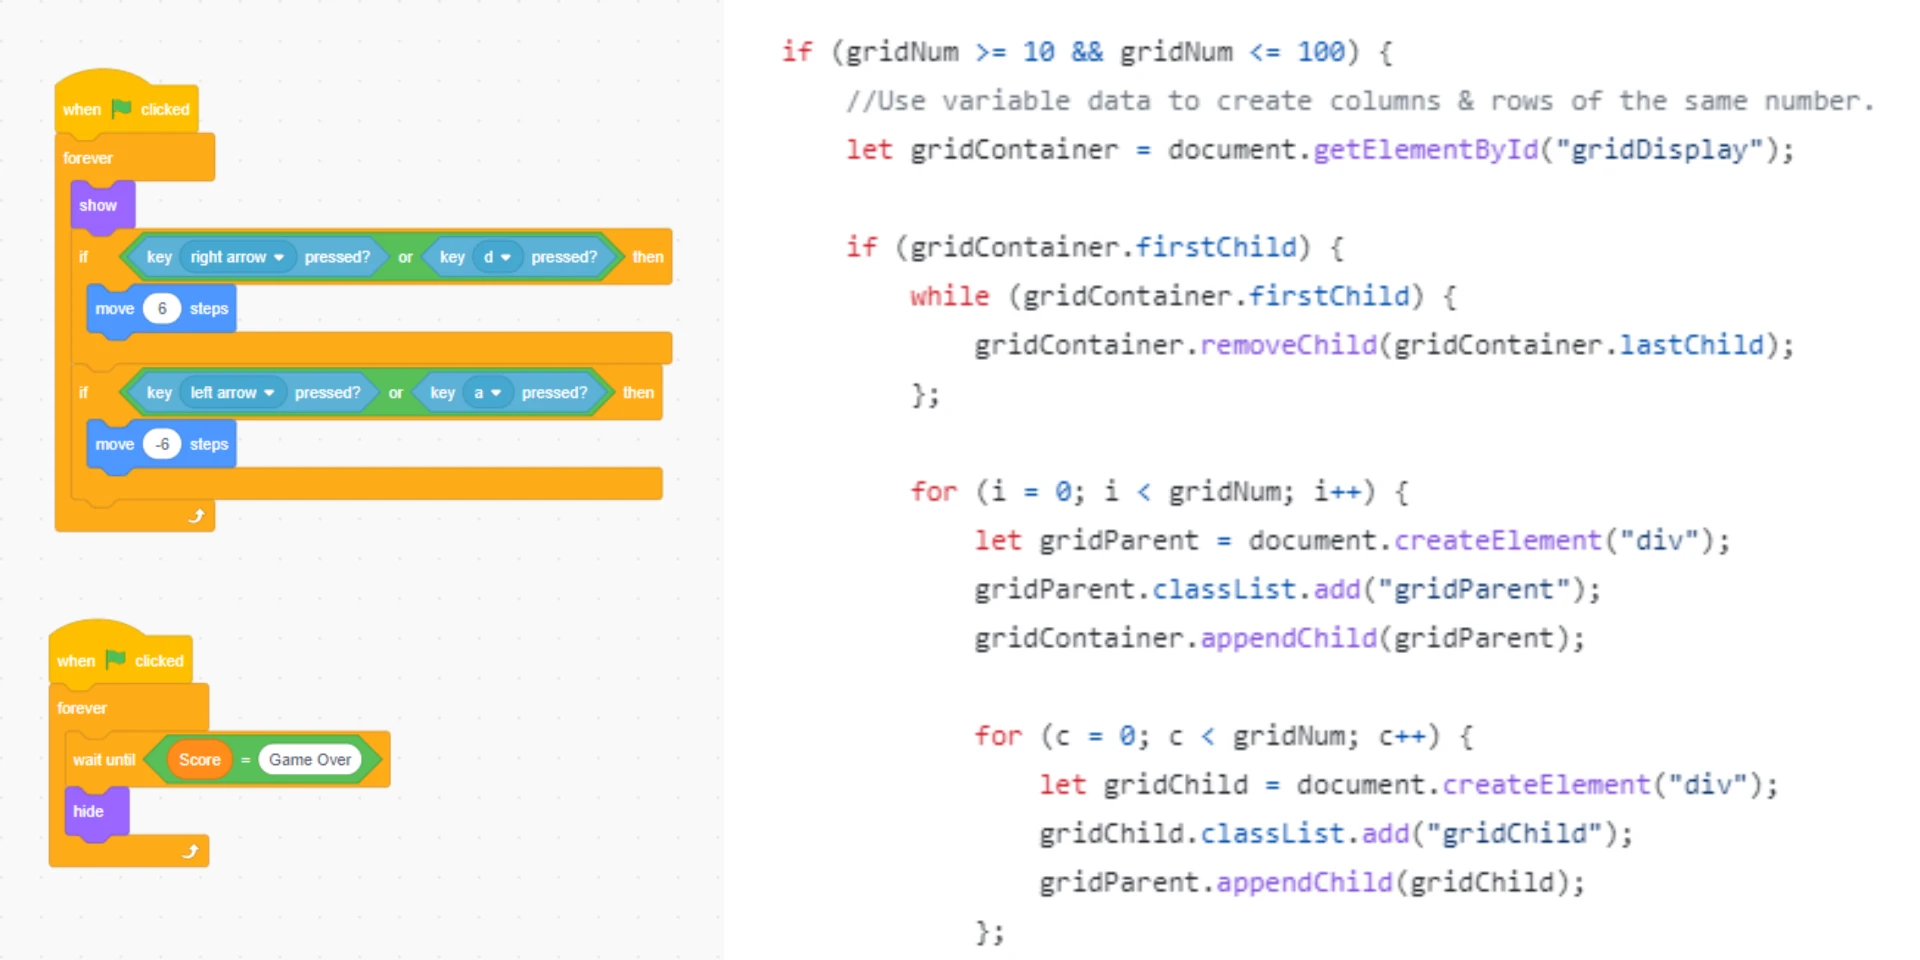Click the green flag in the second 'when clicked' block
This screenshot has height=960, width=1920.
pos(115,659)
